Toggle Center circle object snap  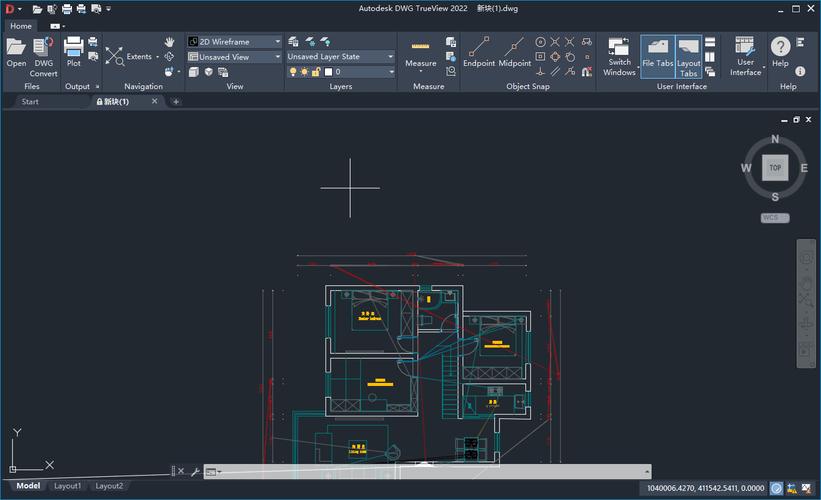tap(540, 42)
